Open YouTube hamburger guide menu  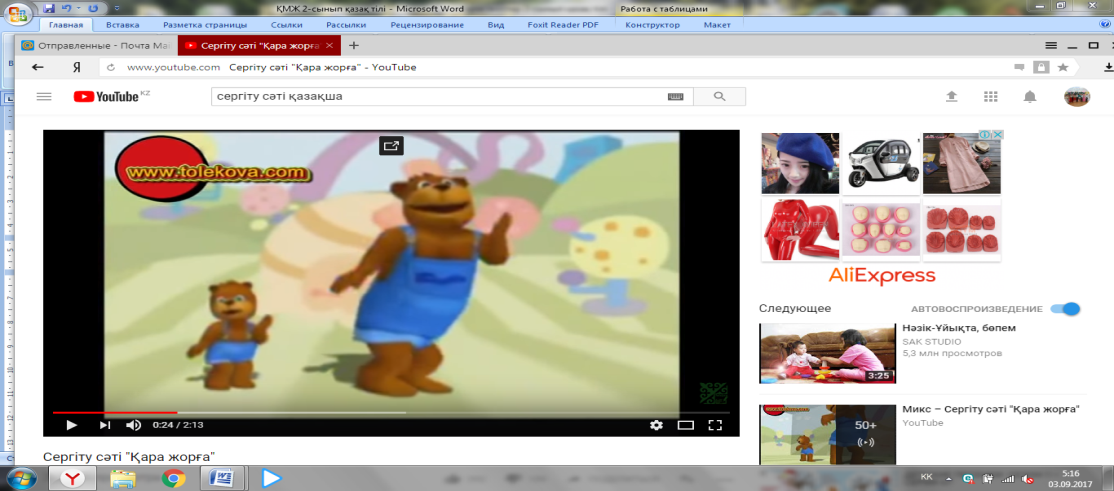[44, 96]
